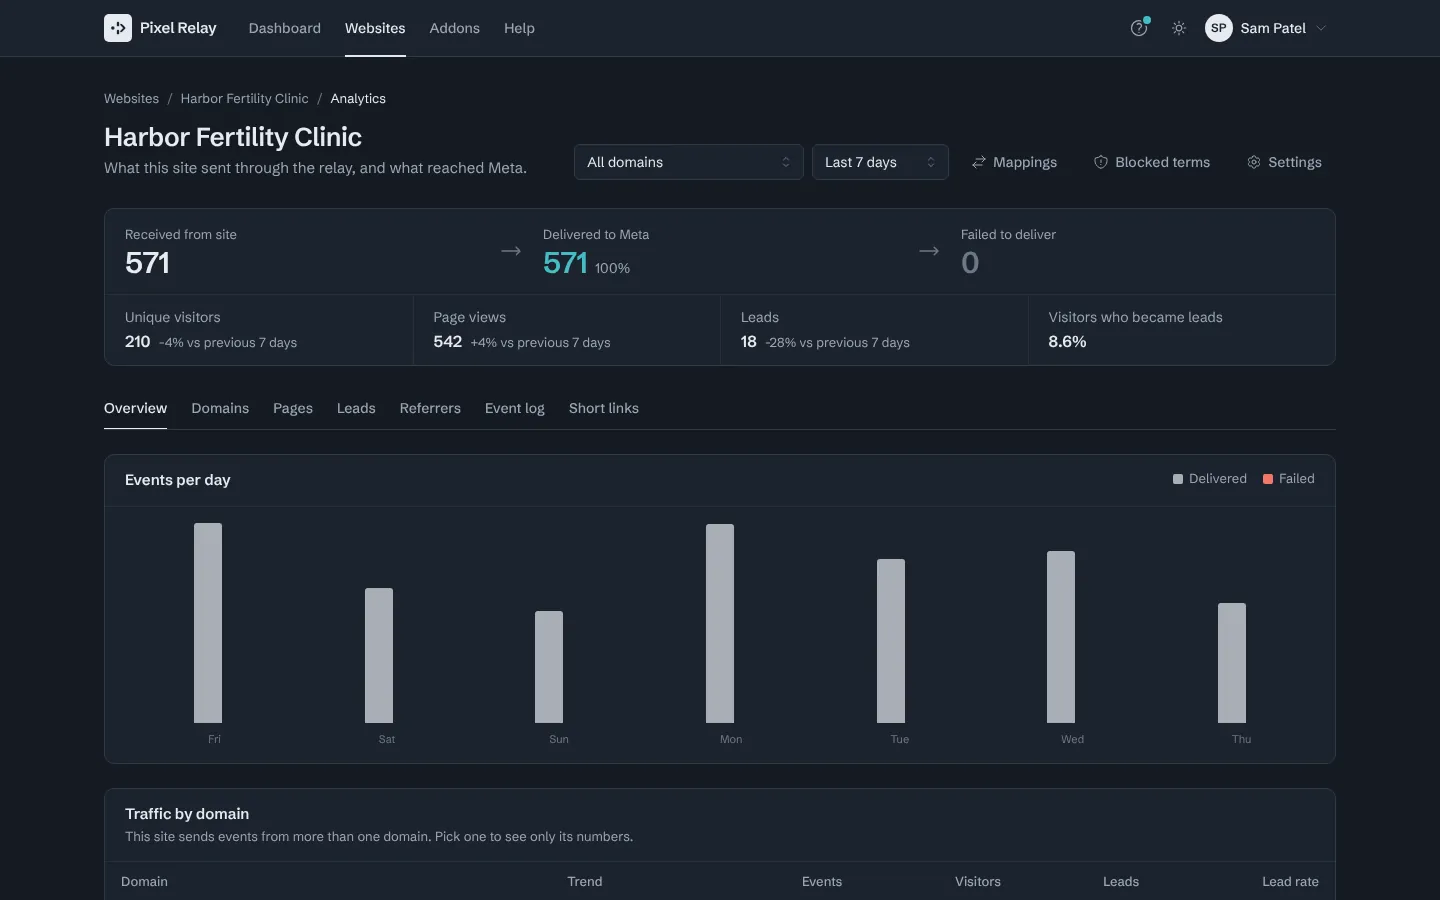Click the Pixel Relay logo icon

click(x=118, y=28)
